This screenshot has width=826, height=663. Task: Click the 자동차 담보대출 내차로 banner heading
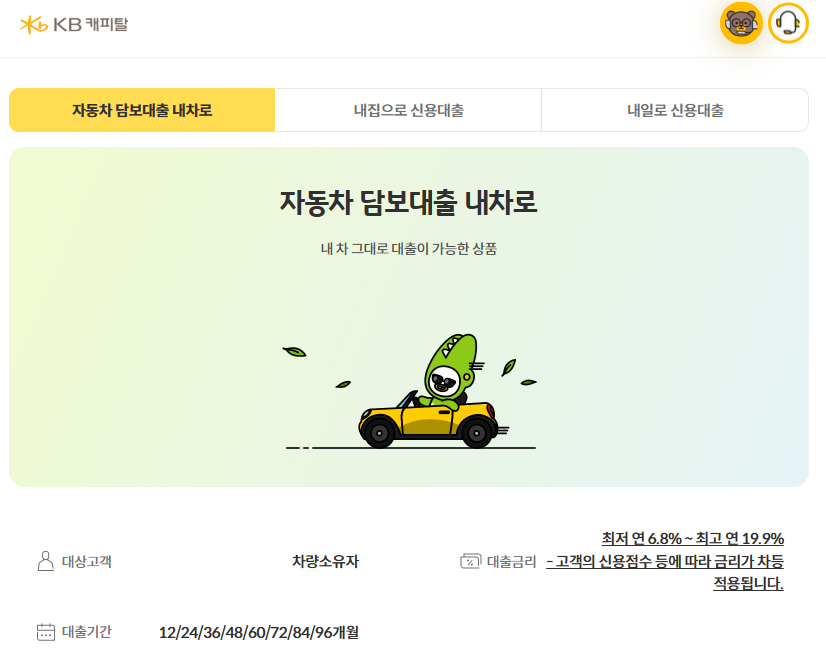(408, 202)
